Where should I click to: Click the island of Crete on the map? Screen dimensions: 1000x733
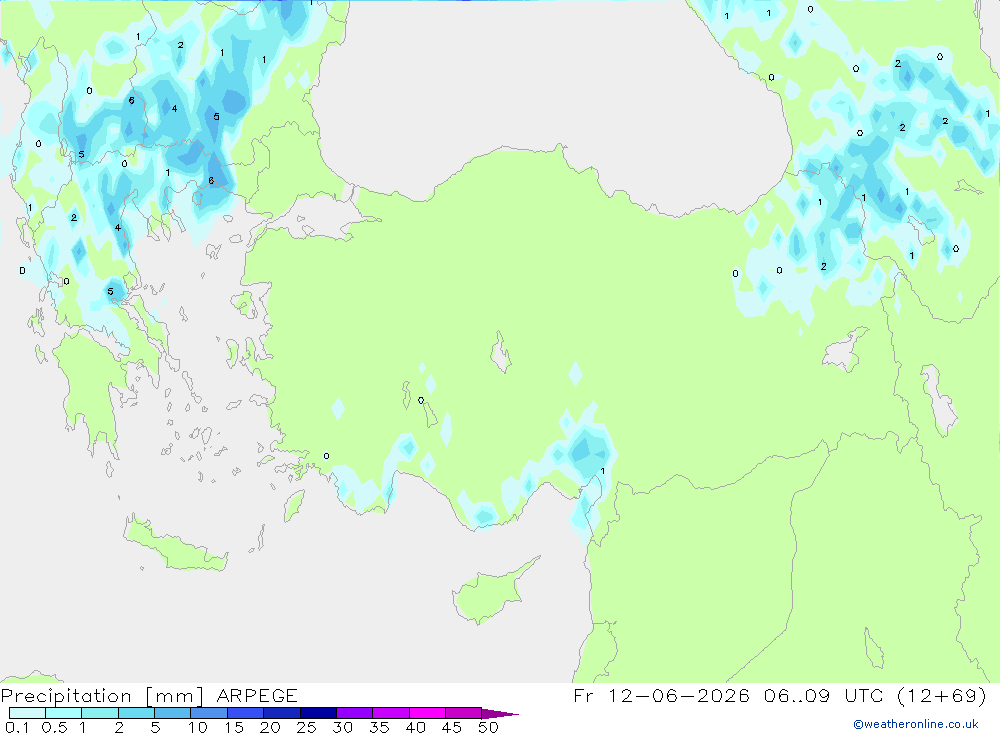173,544
